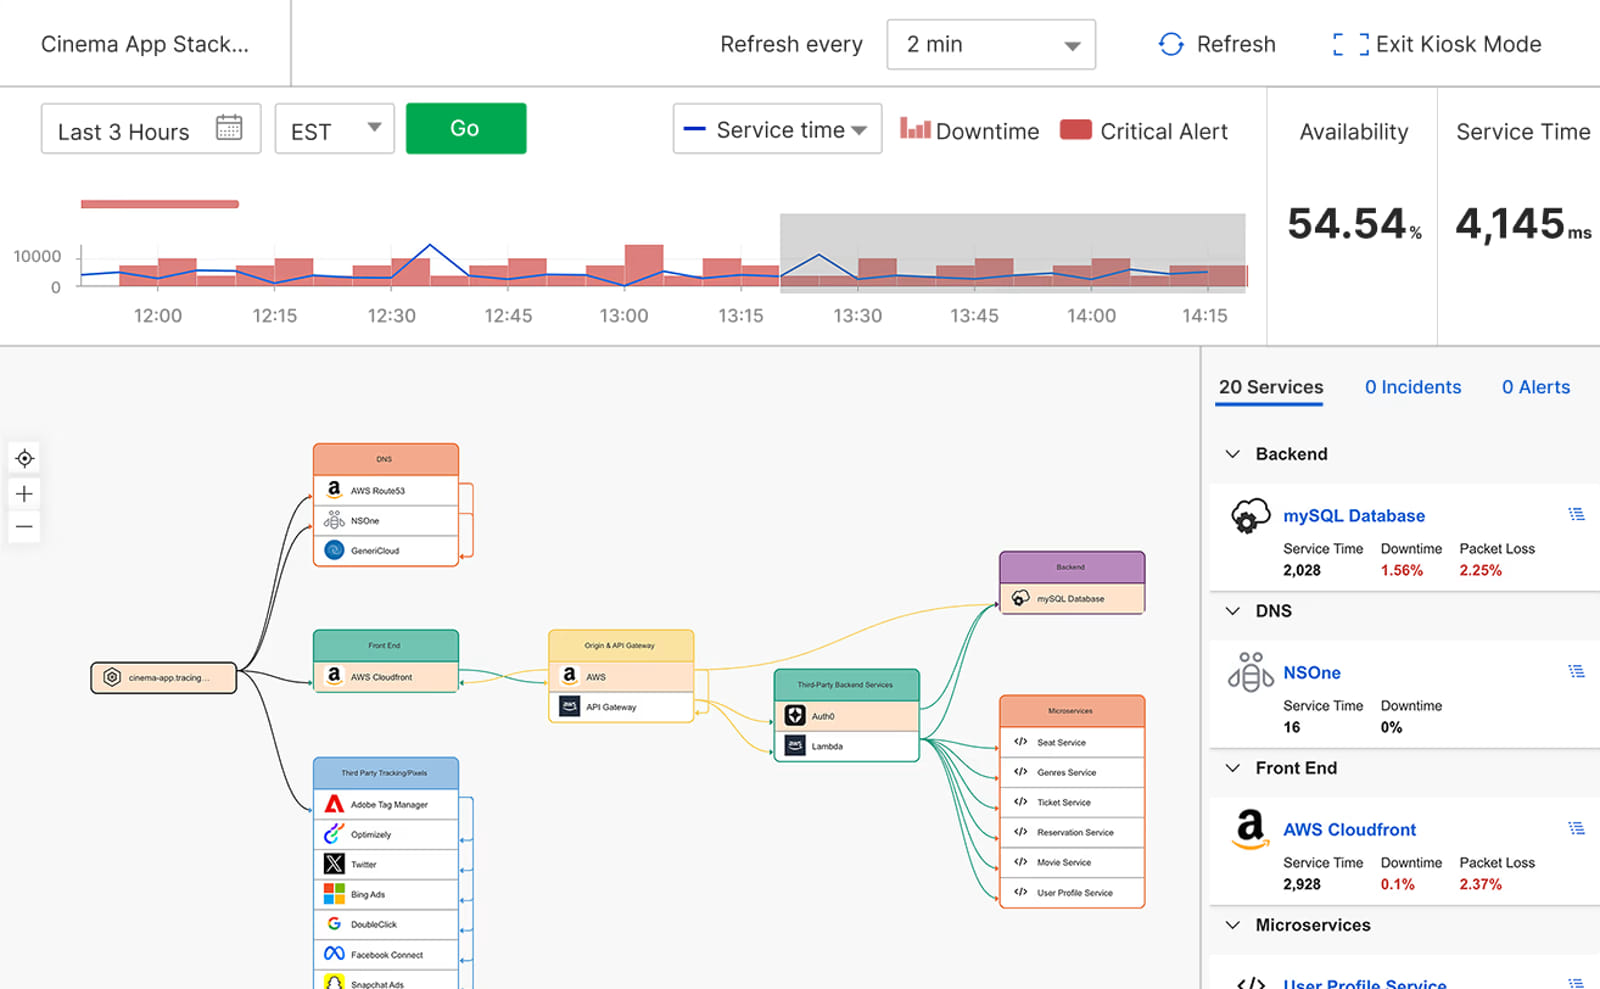Select the Adobe Tag Manager node
This screenshot has width=1600, height=989.
point(385,805)
